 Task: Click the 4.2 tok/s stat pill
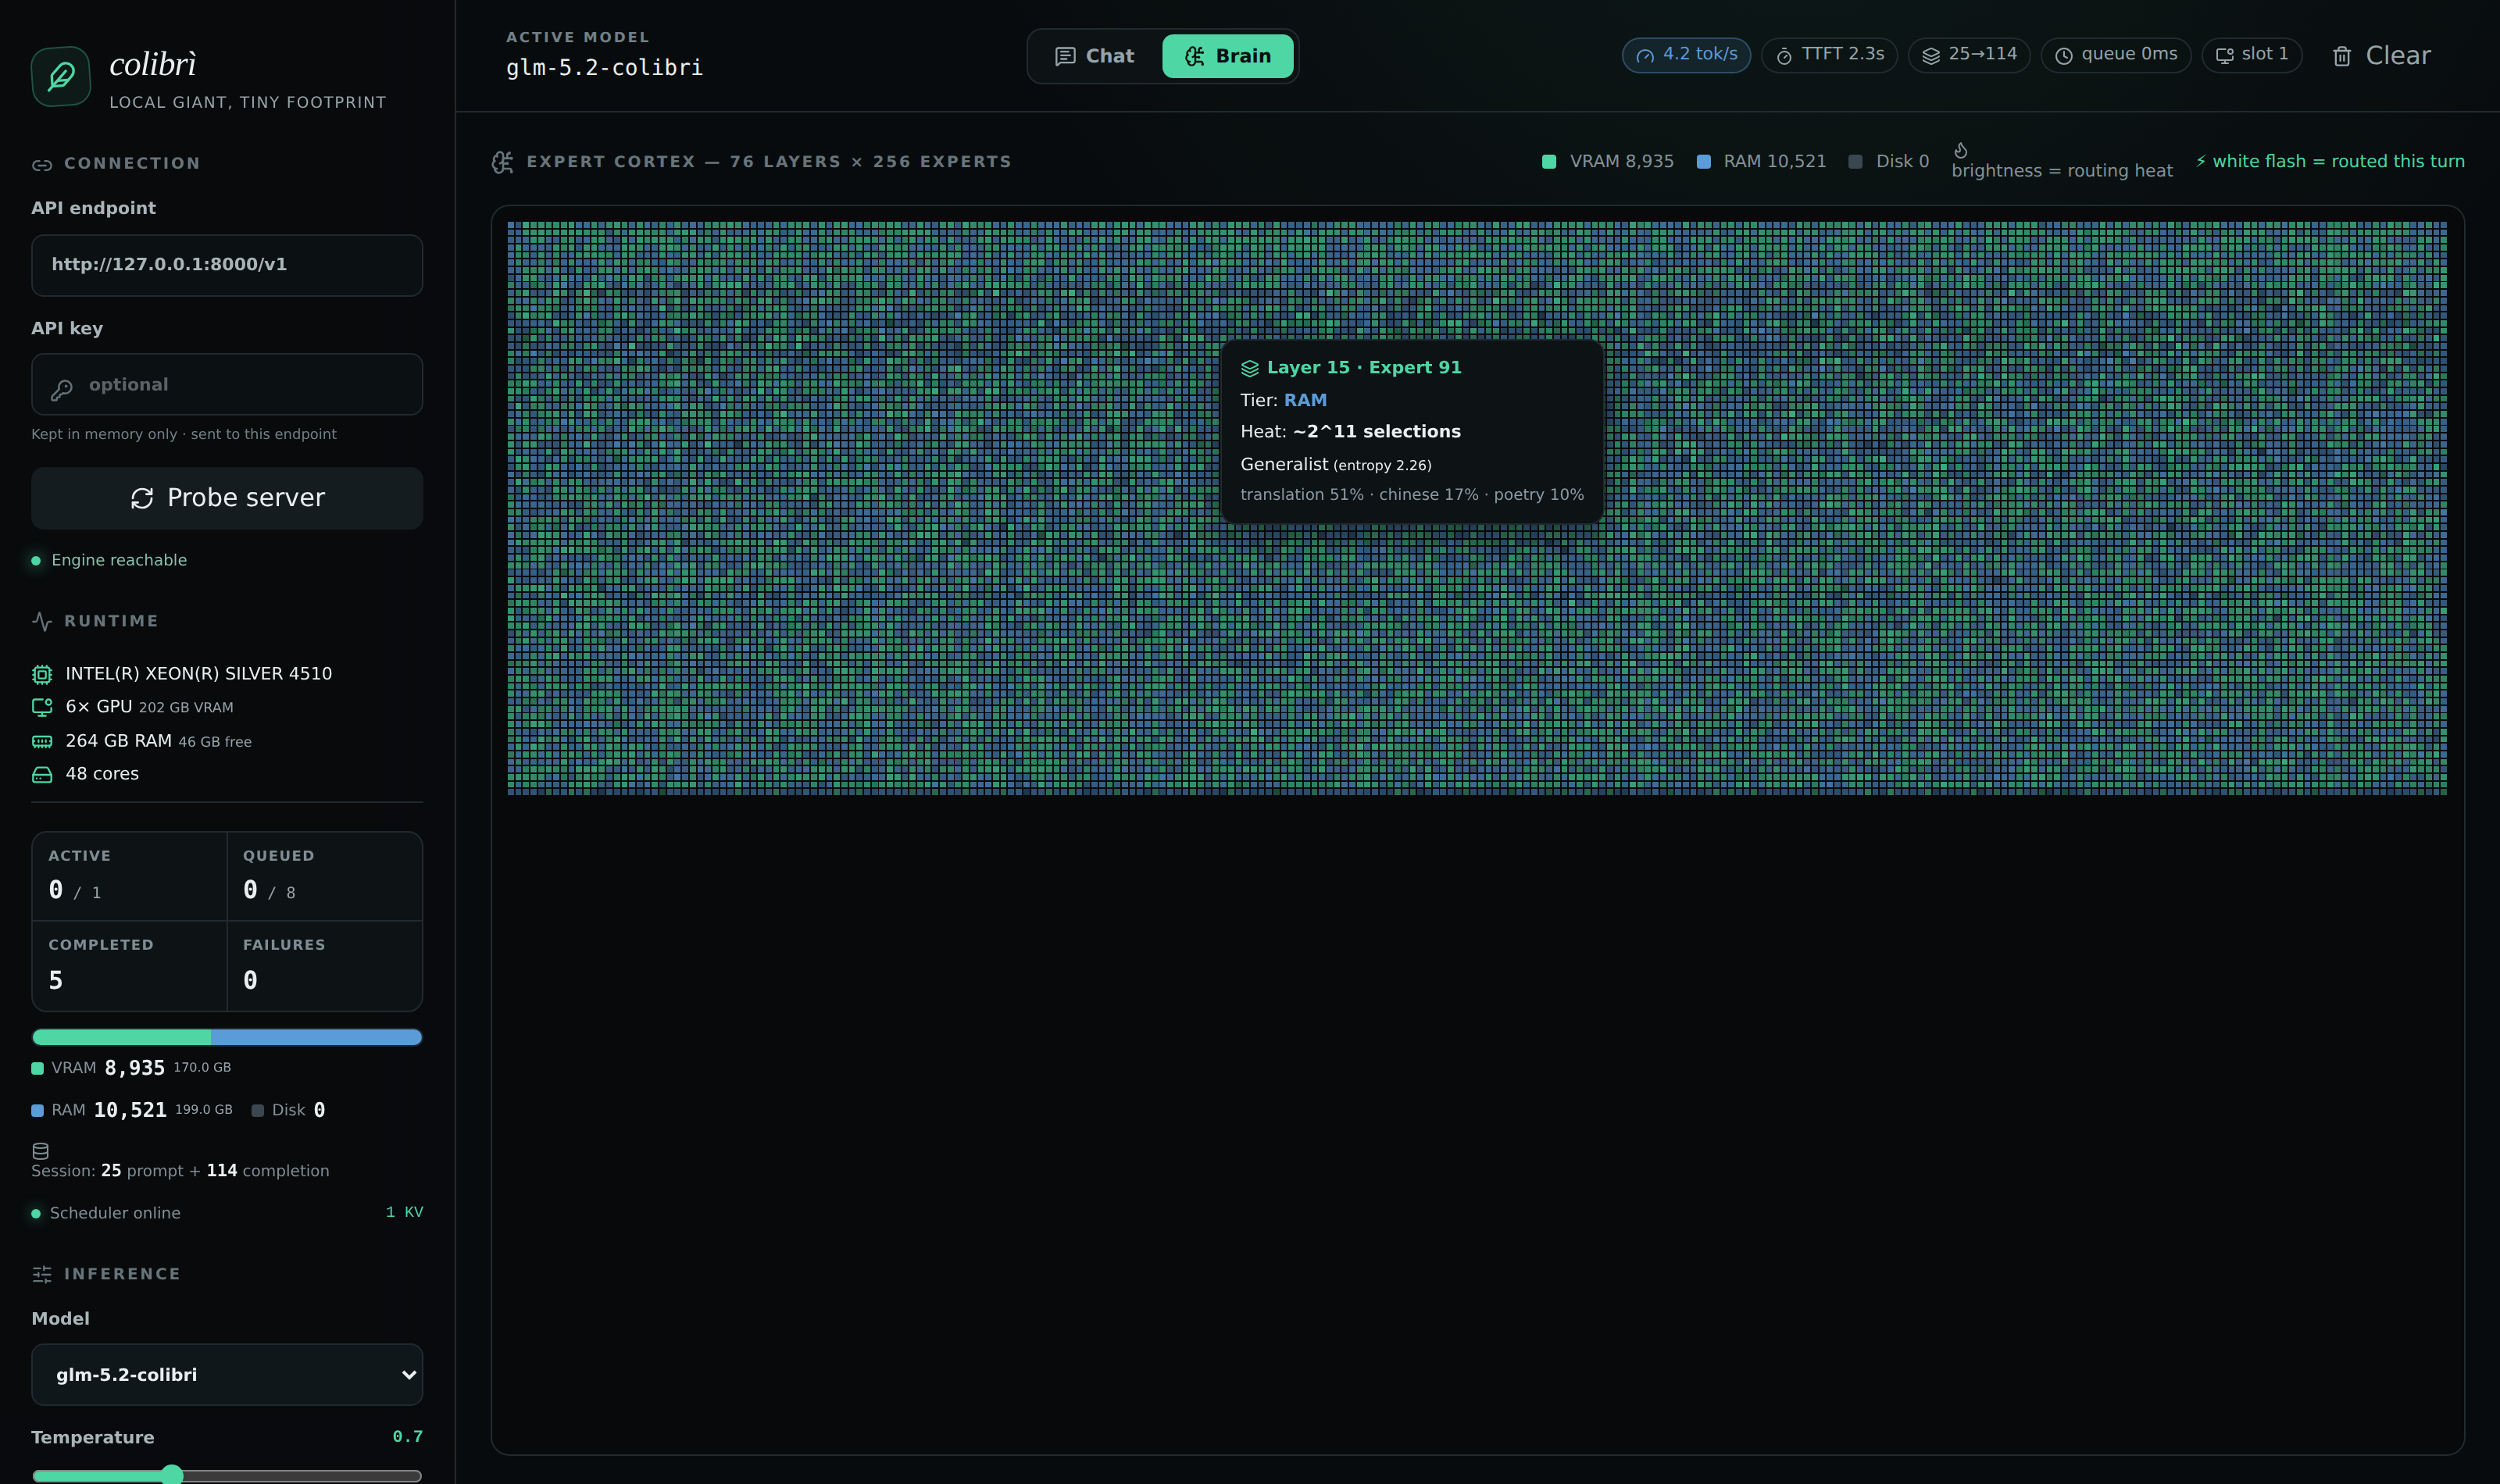click(x=1686, y=55)
